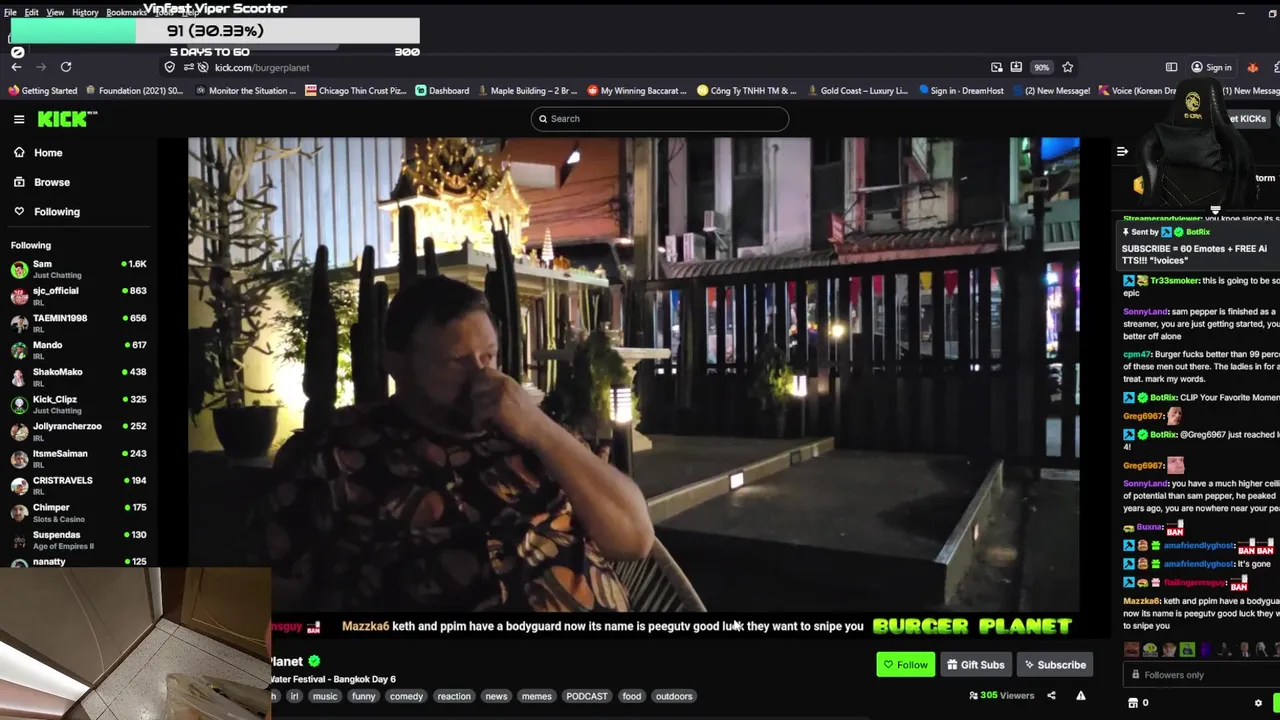Open the Dashboard bookmark
This screenshot has height=720, width=1280.
pos(442,91)
